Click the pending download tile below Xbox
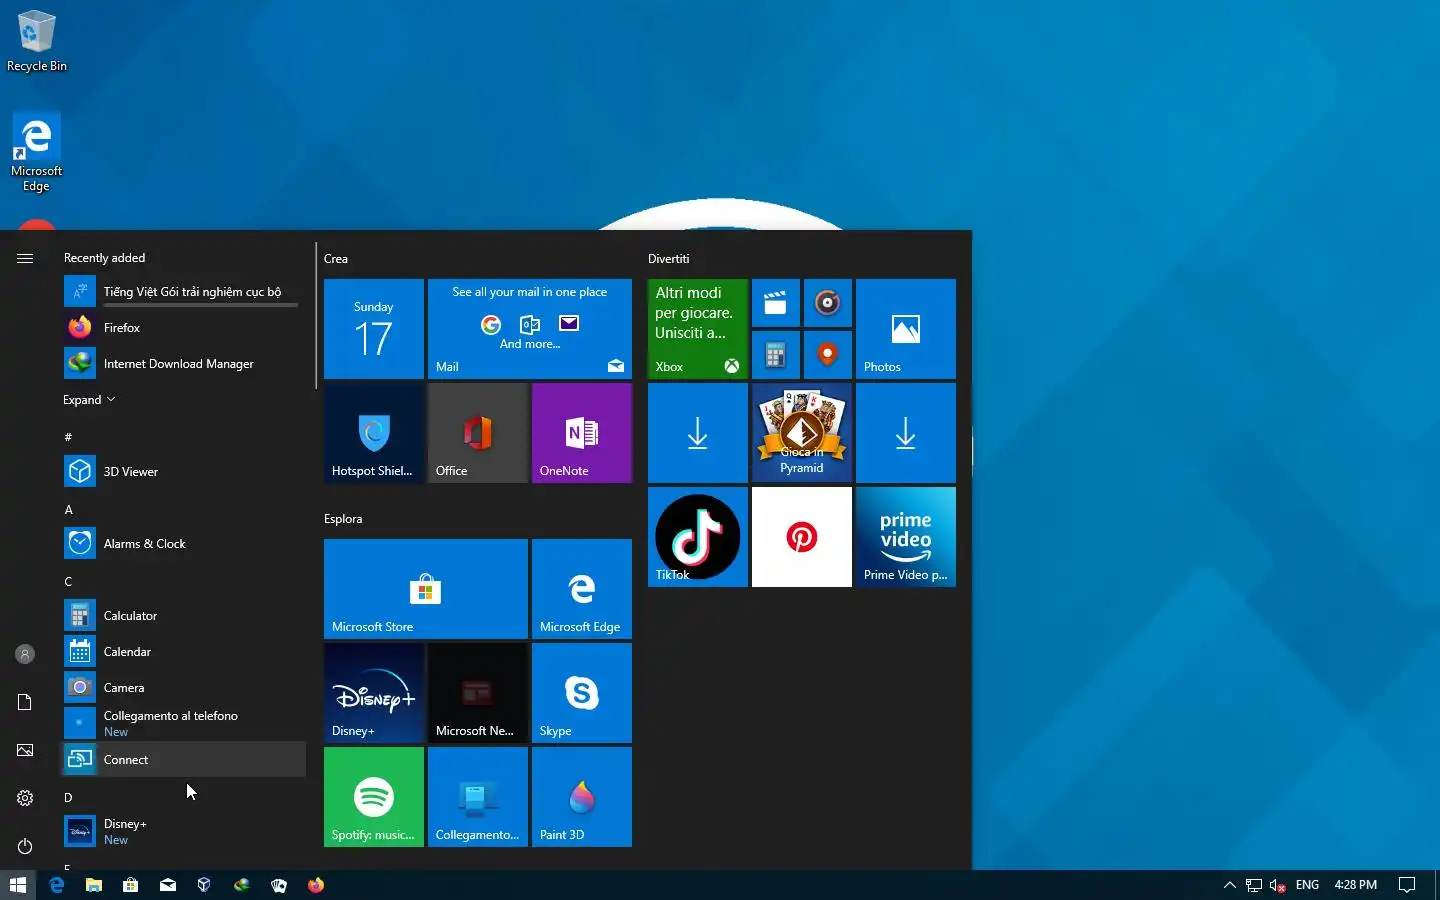Image resolution: width=1440 pixels, height=900 pixels. point(698,433)
